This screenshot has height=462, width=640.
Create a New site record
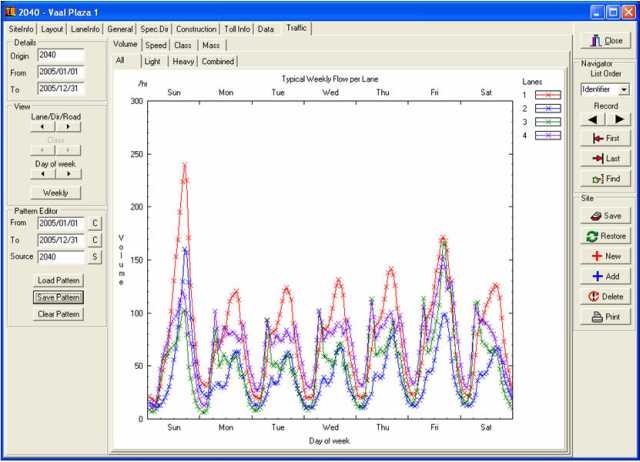(606, 256)
